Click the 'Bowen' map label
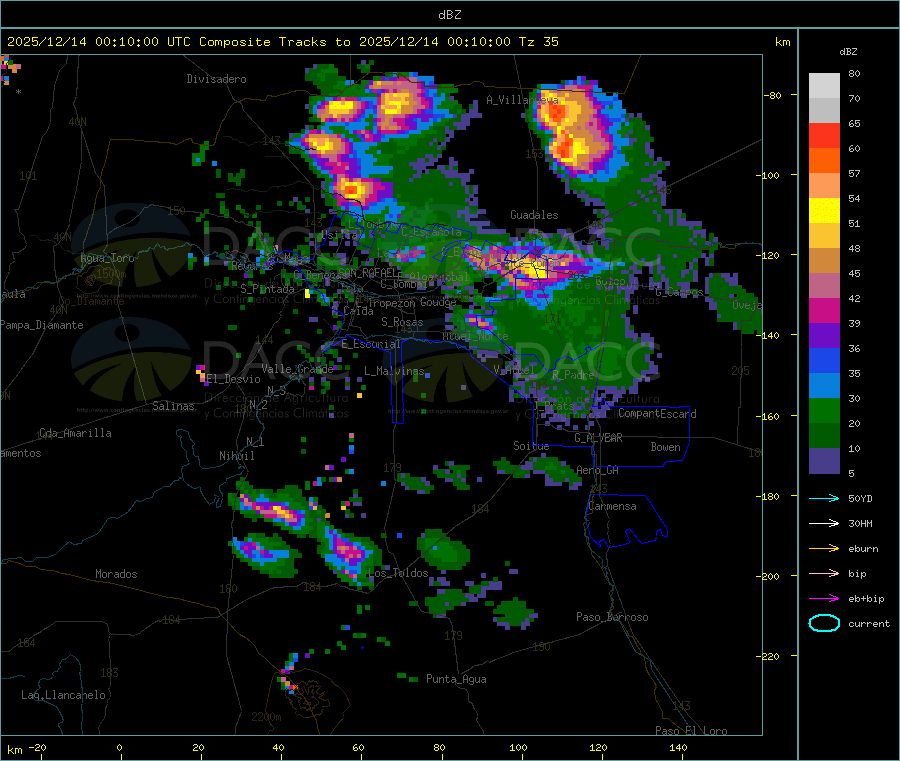Screen dimensions: 900x761 (x=666, y=447)
